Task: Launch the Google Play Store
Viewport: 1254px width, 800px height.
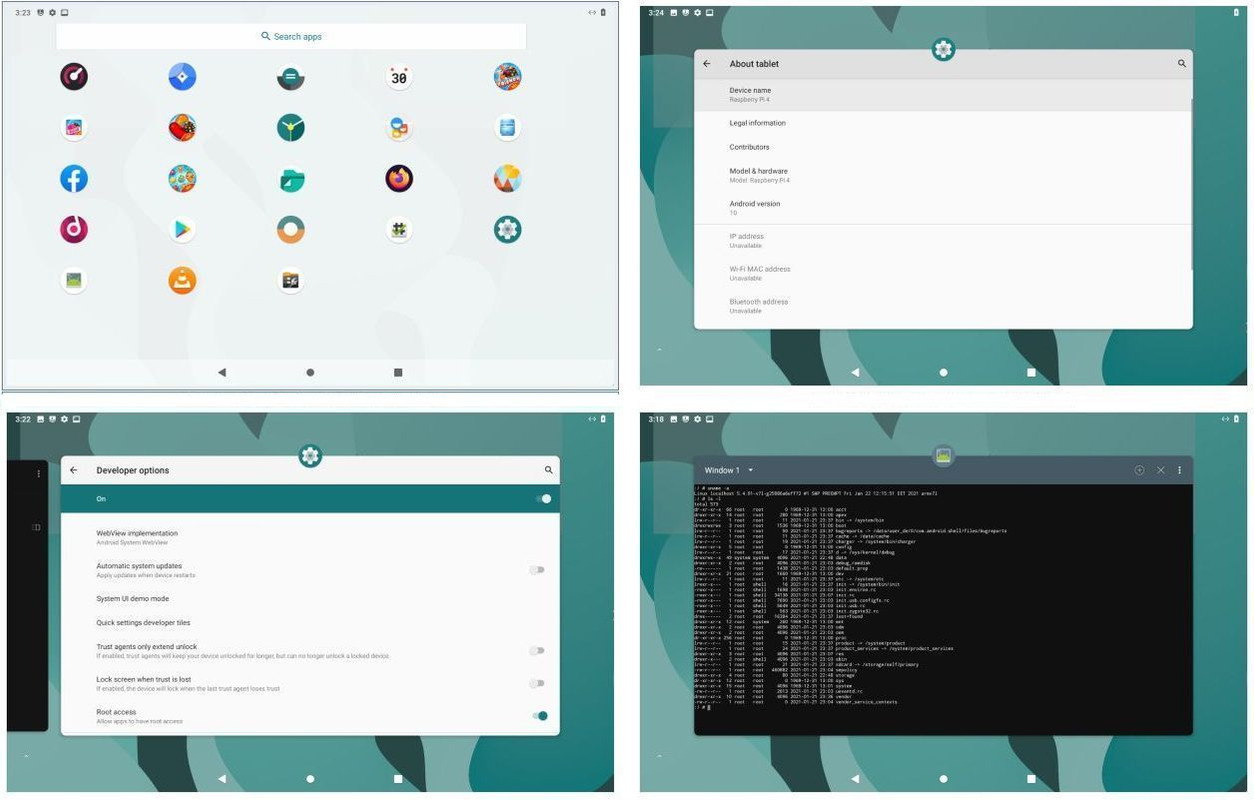Action: tap(182, 229)
